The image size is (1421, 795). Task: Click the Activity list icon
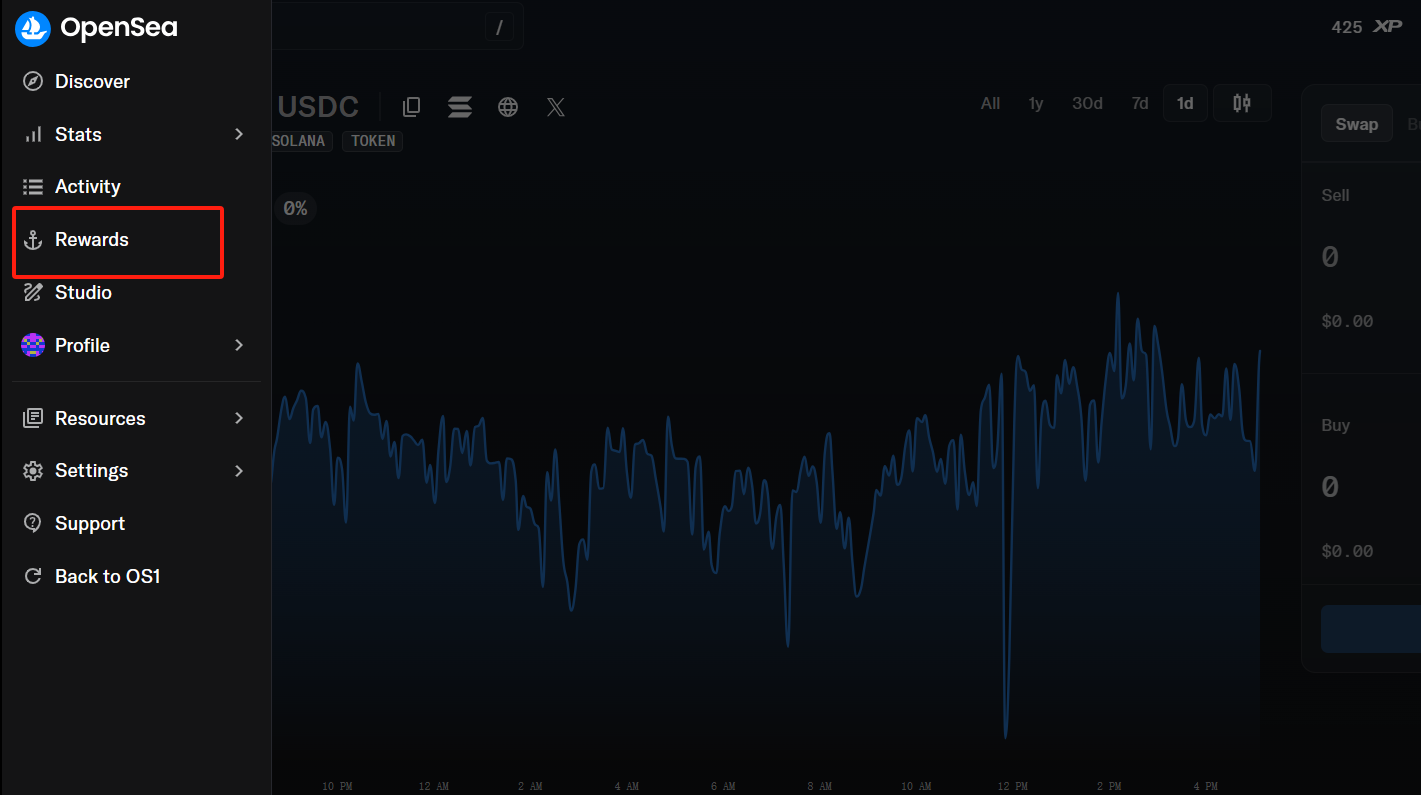33,187
